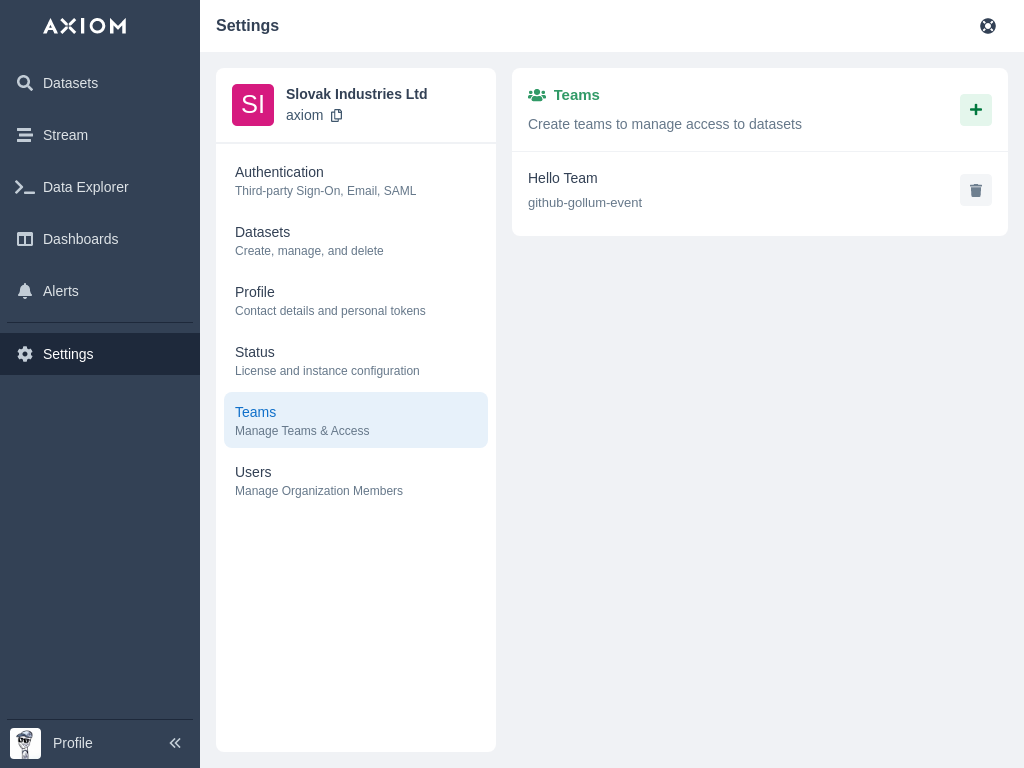
Task: Click the Dashboards panel icon
Action: 25,239
